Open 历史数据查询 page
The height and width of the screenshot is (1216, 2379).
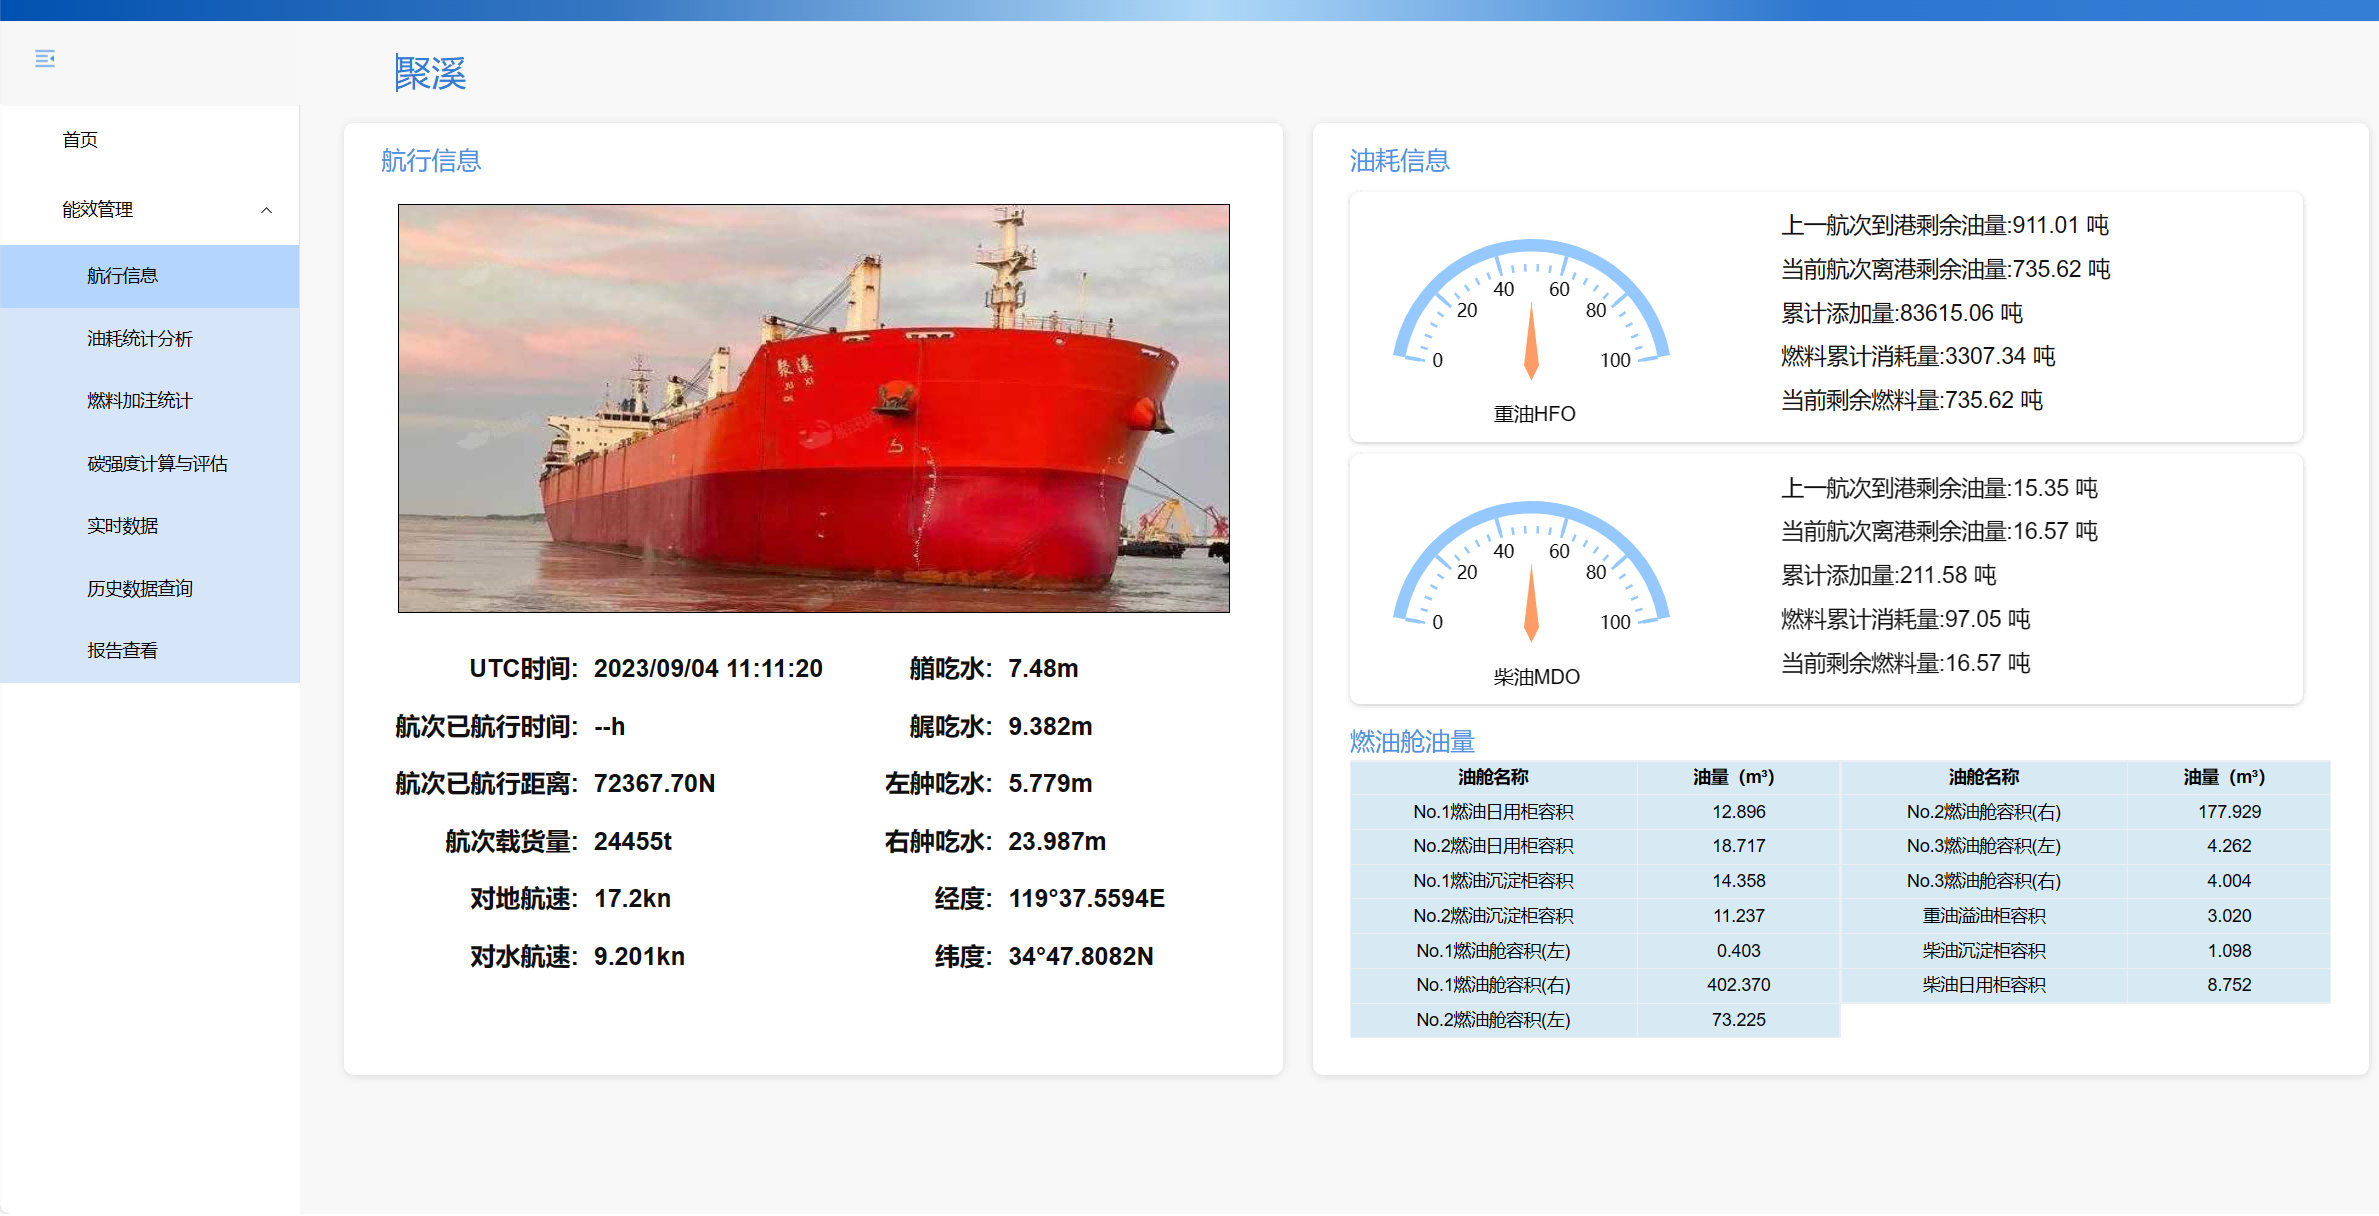point(139,589)
